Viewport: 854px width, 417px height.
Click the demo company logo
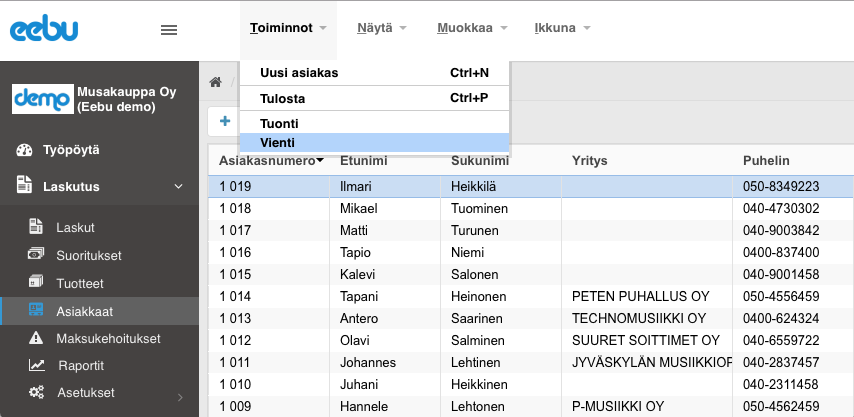pyautogui.click(x=42, y=99)
